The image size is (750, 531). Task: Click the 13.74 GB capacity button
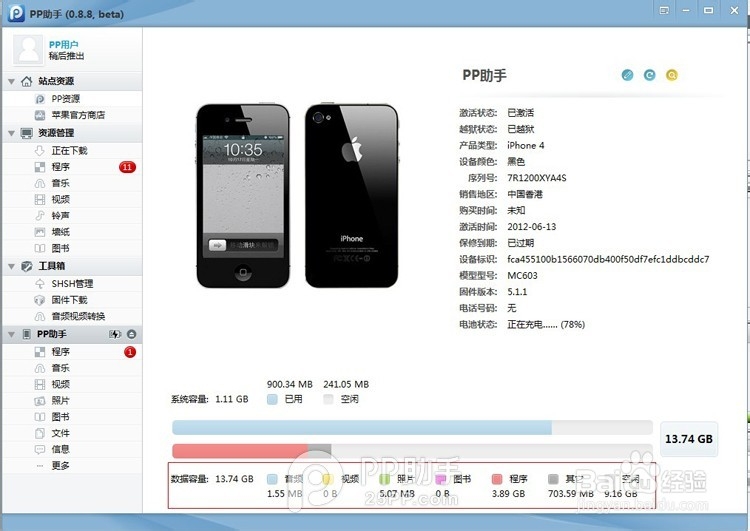pos(689,439)
